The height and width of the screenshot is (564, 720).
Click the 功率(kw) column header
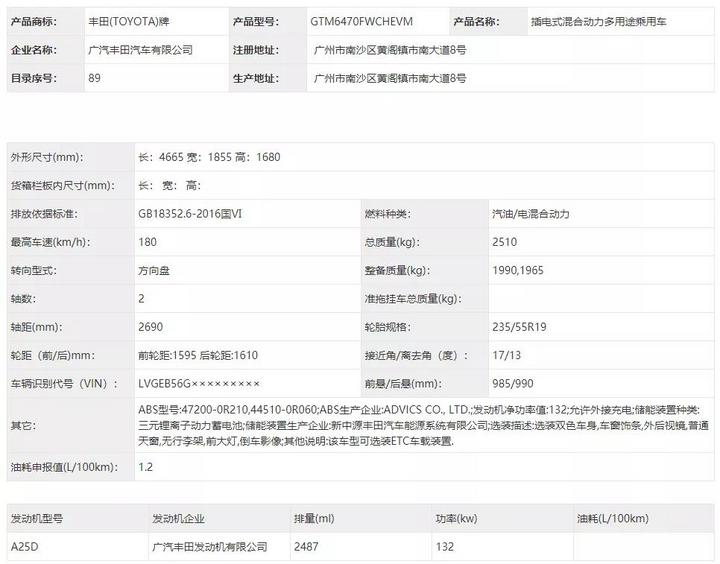[x=456, y=519]
